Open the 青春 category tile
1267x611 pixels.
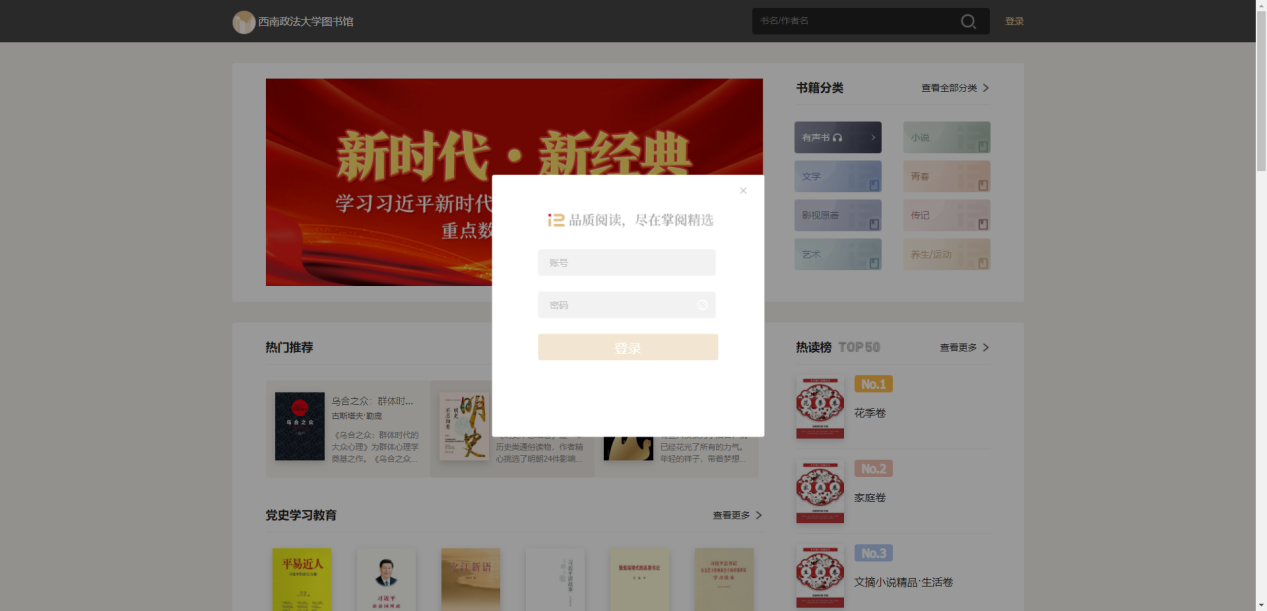pyautogui.click(x=946, y=176)
